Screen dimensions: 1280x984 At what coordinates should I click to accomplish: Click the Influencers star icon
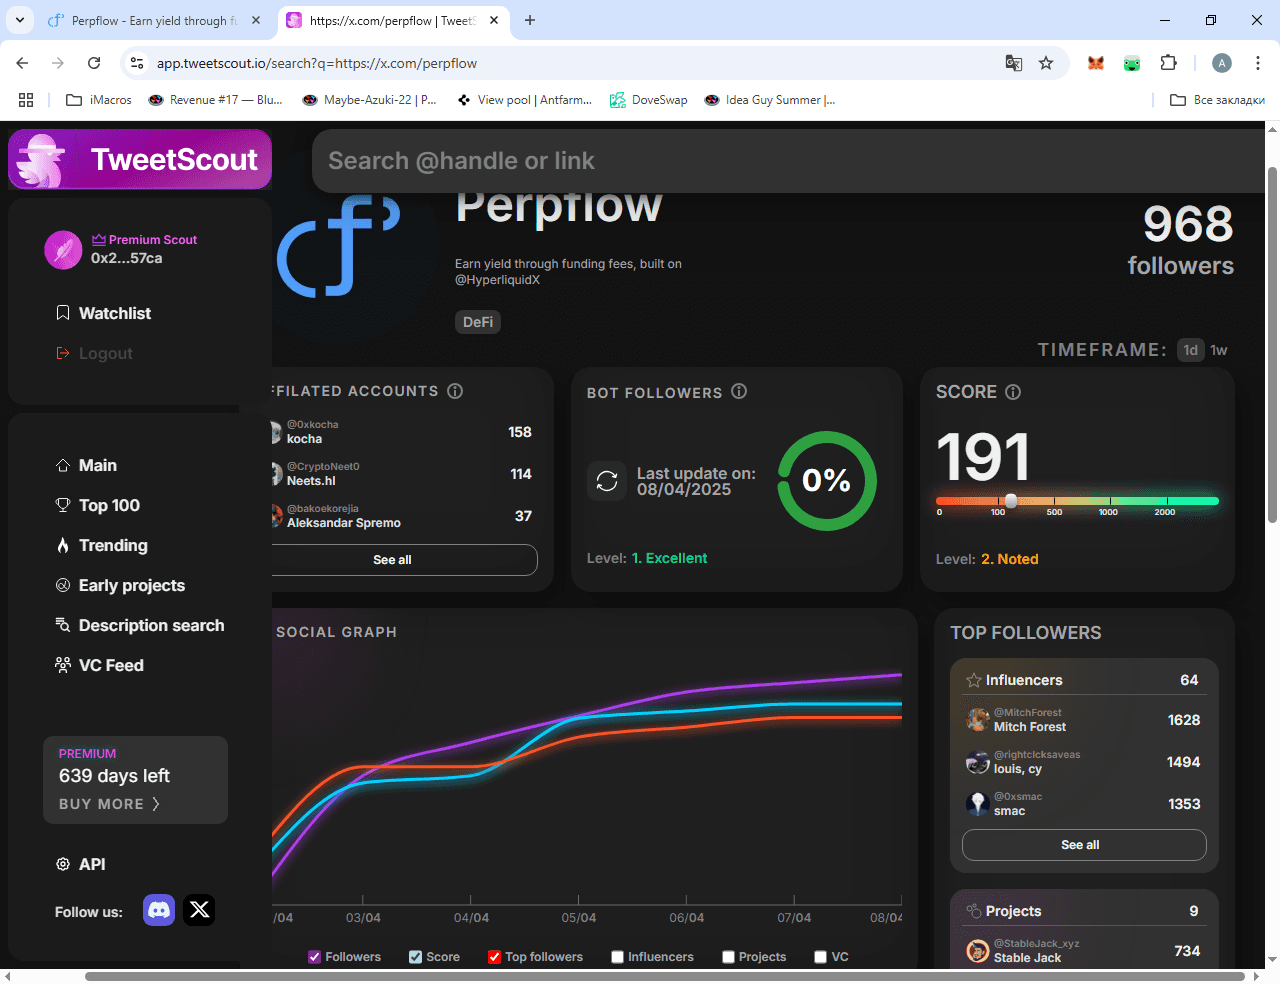974,680
